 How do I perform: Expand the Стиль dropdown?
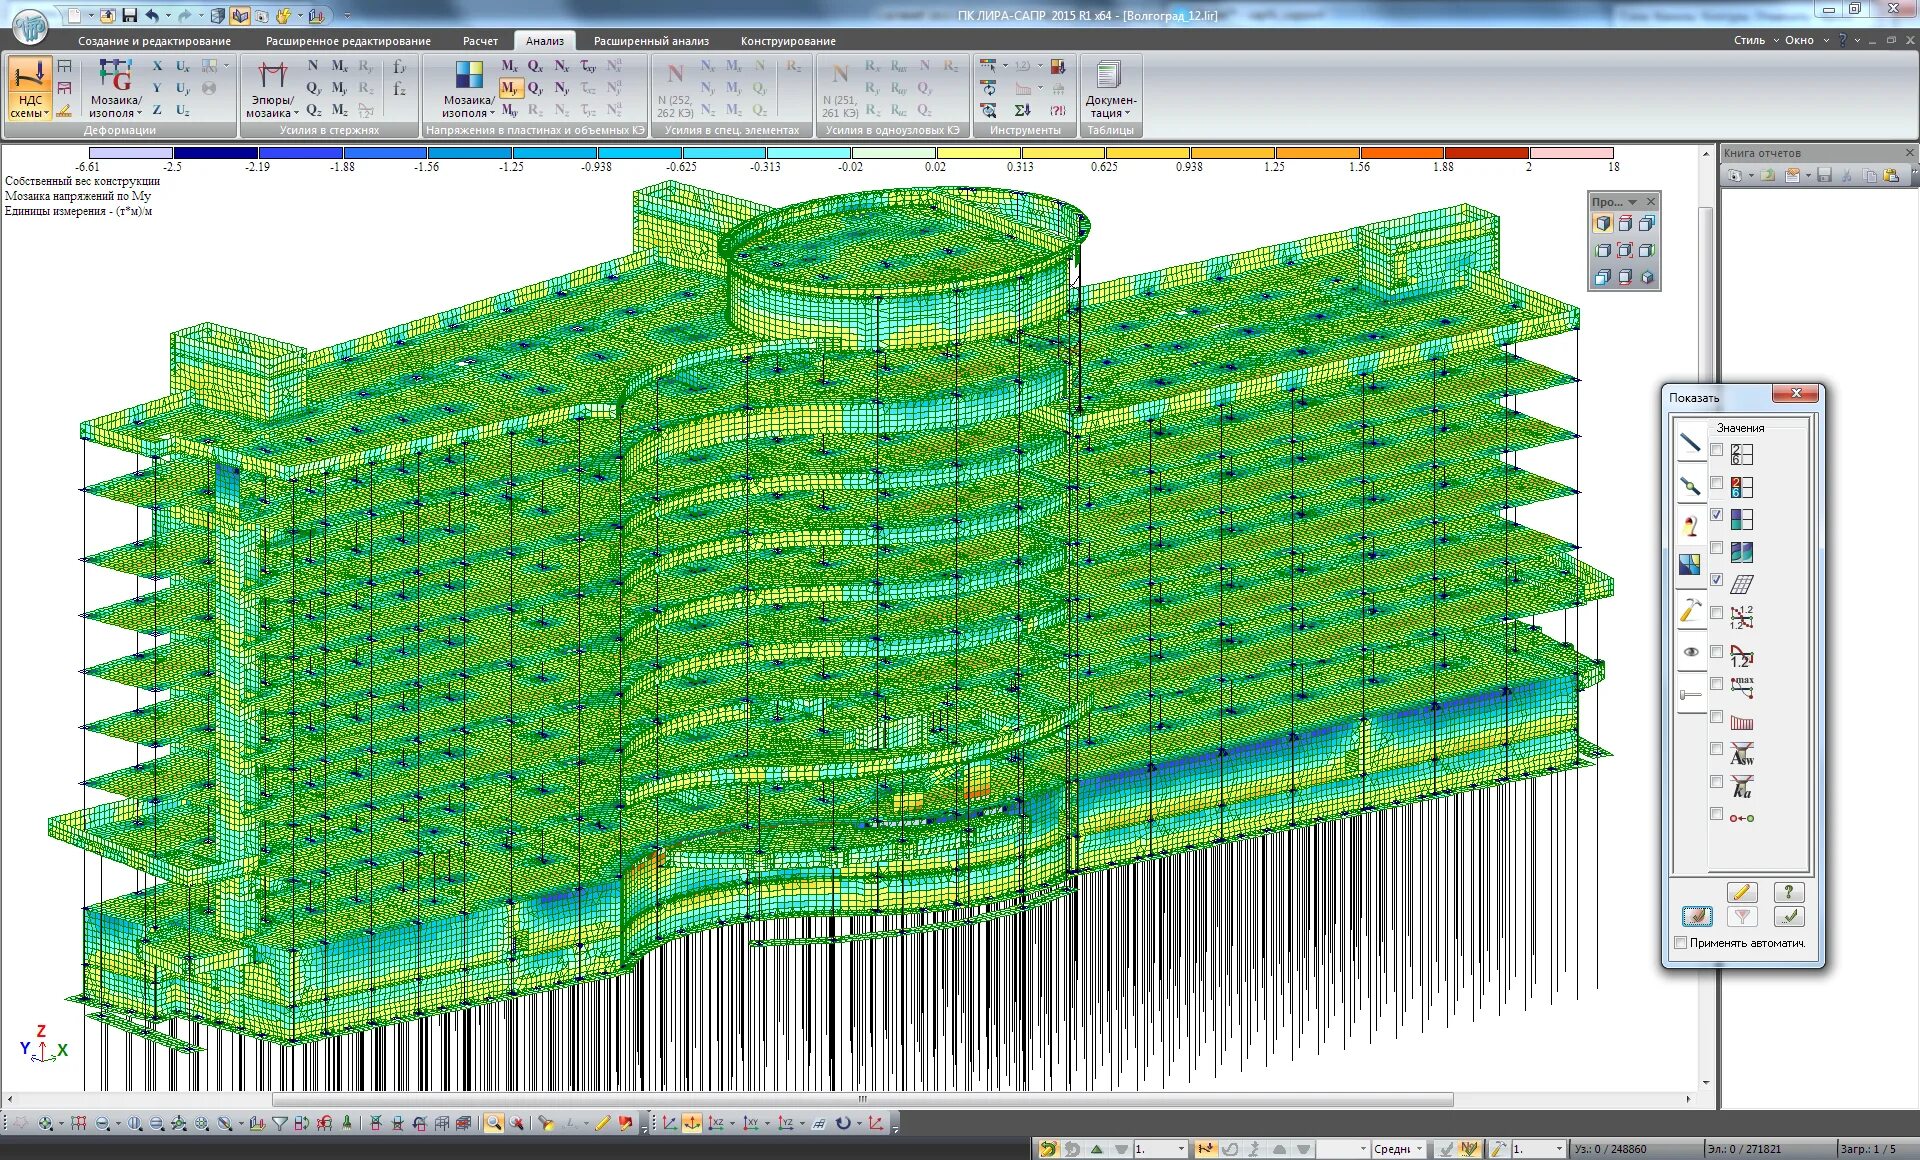1756,40
